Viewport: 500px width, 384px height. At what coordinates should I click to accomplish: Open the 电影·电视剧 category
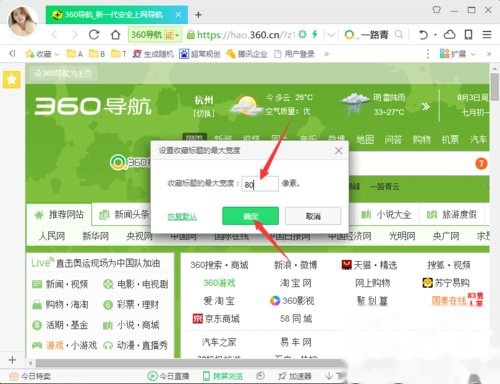point(135,284)
